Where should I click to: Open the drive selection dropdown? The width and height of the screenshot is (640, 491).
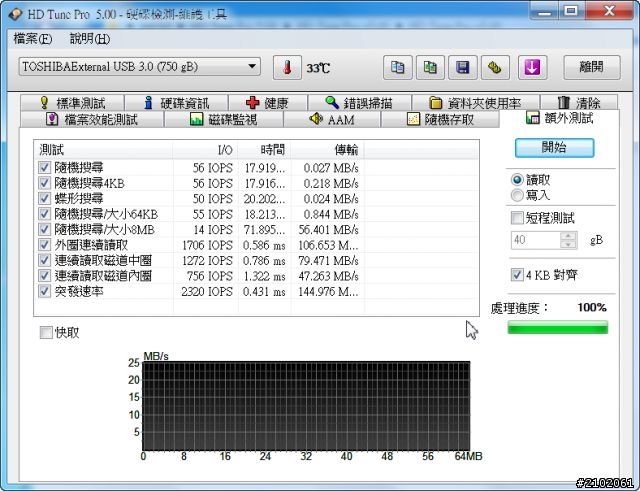tap(140, 67)
